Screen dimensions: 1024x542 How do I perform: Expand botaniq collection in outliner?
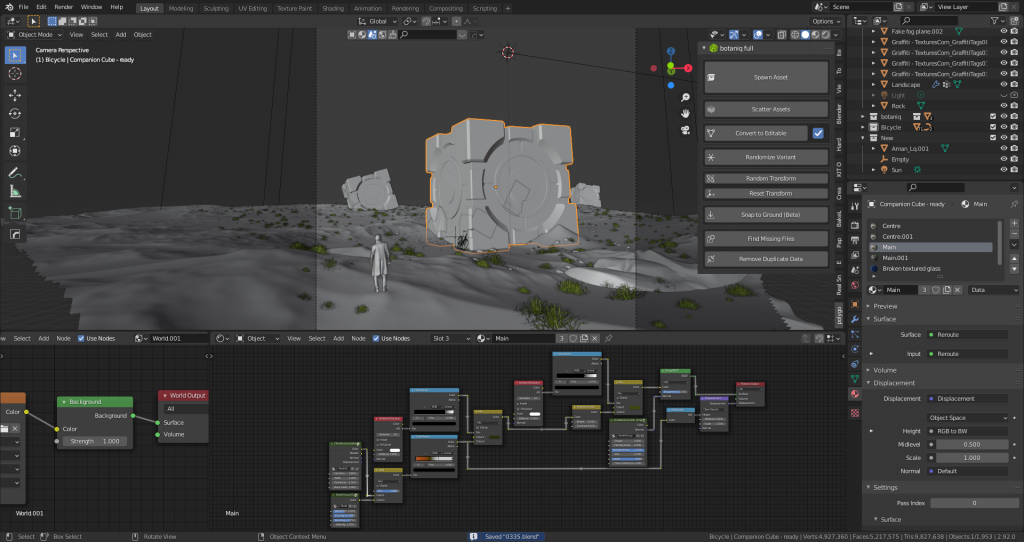coord(863,117)
